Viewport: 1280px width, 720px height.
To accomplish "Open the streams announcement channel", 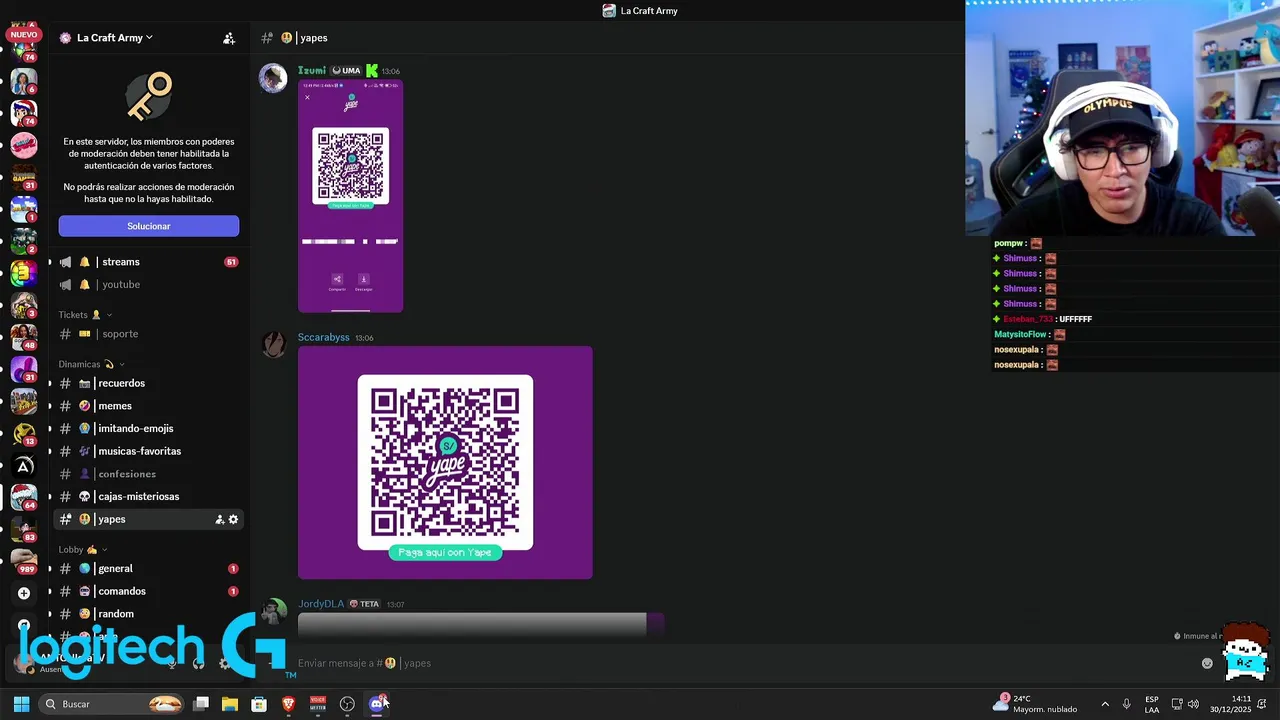I will (147, 262).
